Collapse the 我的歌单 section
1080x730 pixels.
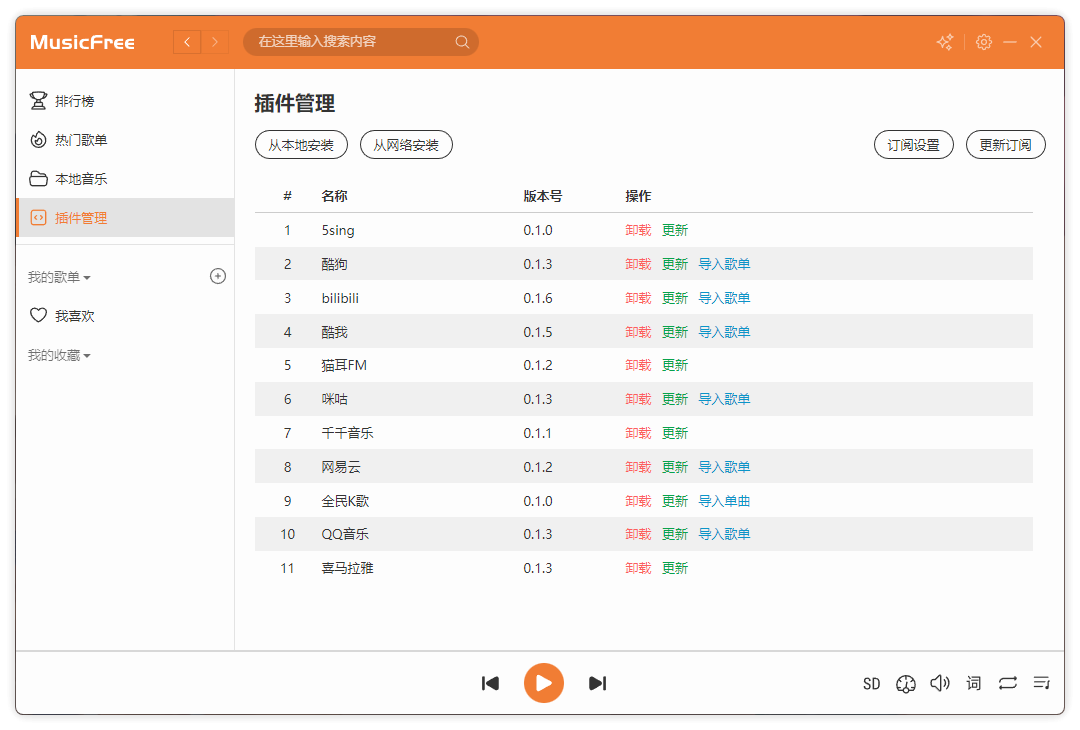tap(59, 277)
